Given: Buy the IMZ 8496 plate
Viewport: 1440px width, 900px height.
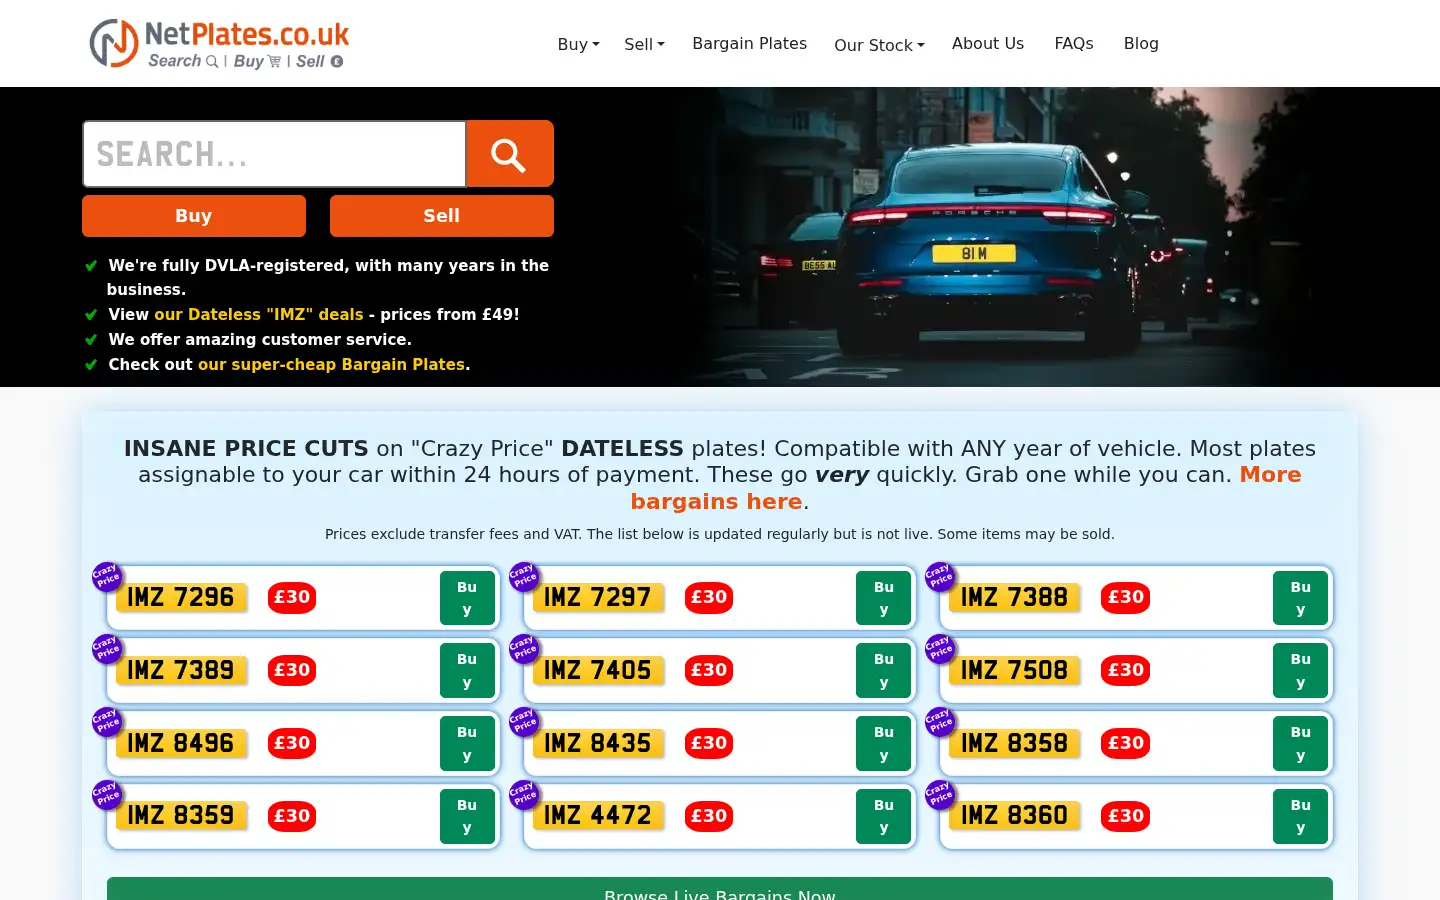Looking at the screenshot, I should tap(467, 743).
